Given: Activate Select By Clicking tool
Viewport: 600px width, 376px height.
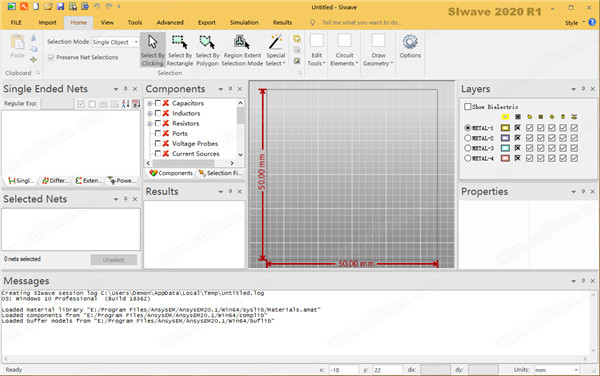Looking at the screenshot, I should click(x=153, y=50).
